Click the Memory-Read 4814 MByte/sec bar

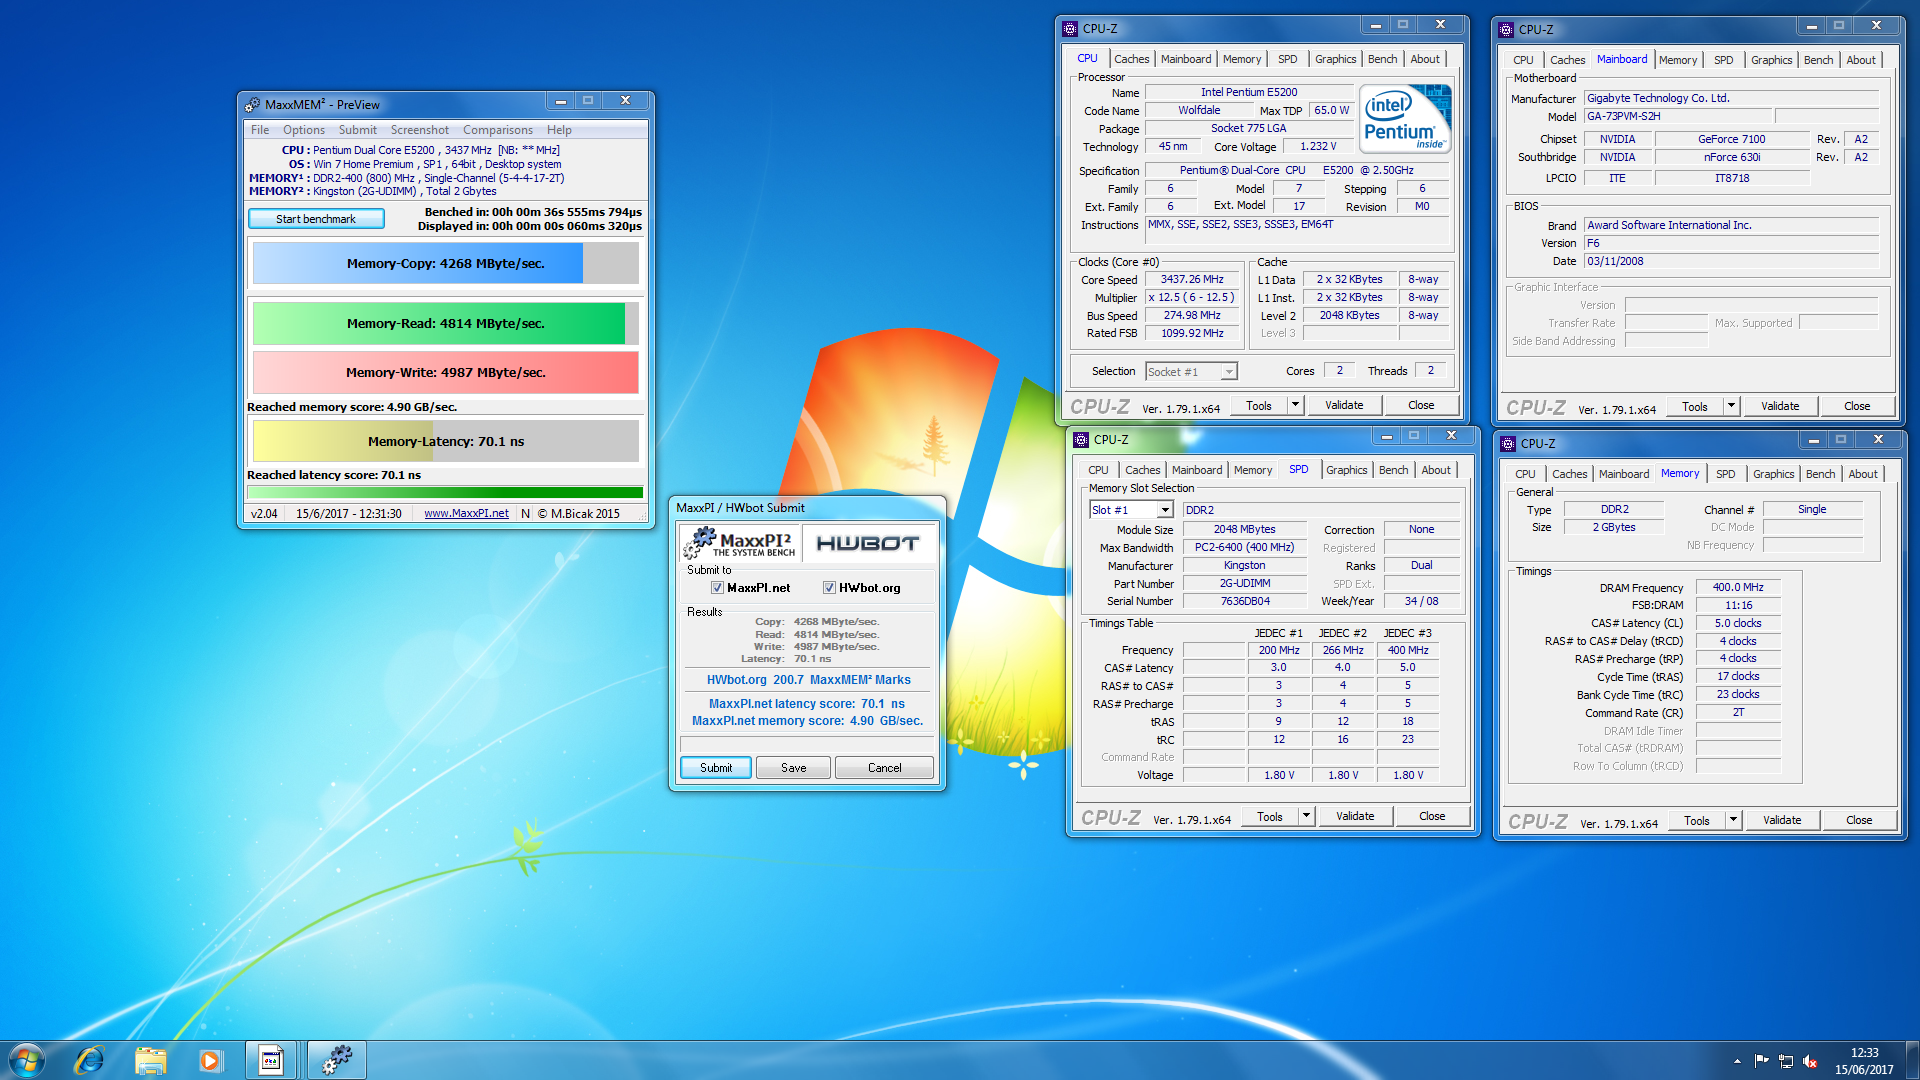point(446,324)
